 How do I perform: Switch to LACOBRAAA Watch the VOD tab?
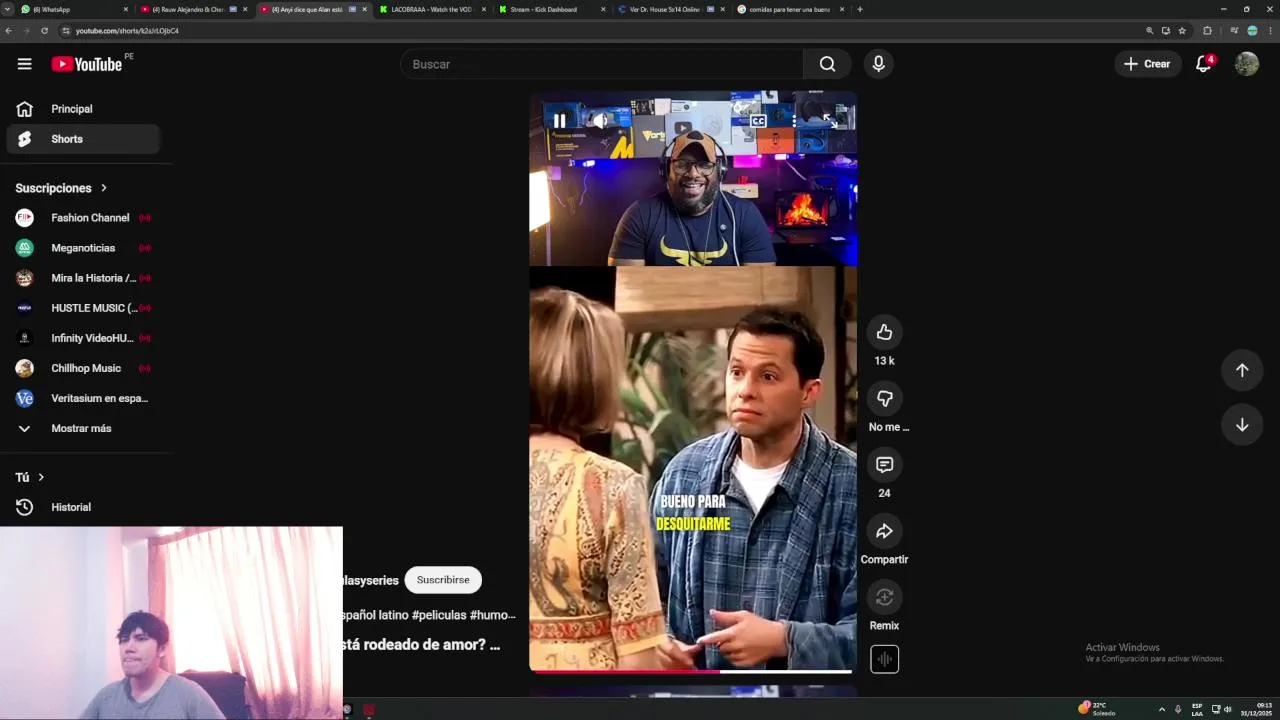[433, 9]
